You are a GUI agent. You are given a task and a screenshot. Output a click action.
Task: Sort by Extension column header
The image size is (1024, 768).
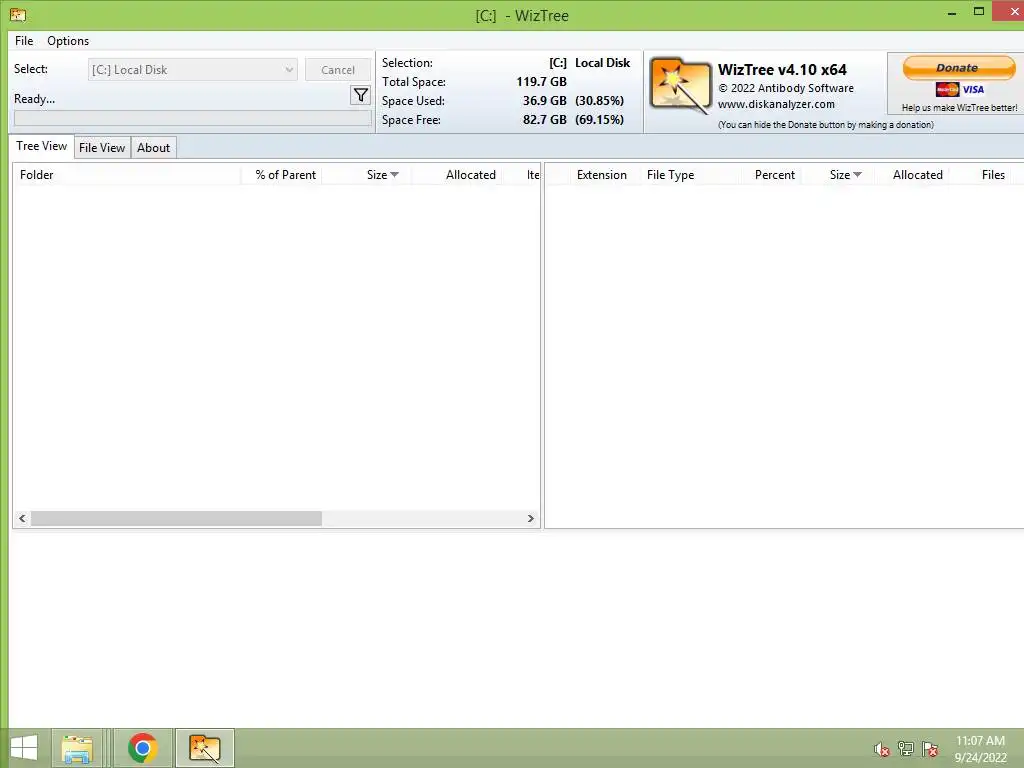click(601, 174)
